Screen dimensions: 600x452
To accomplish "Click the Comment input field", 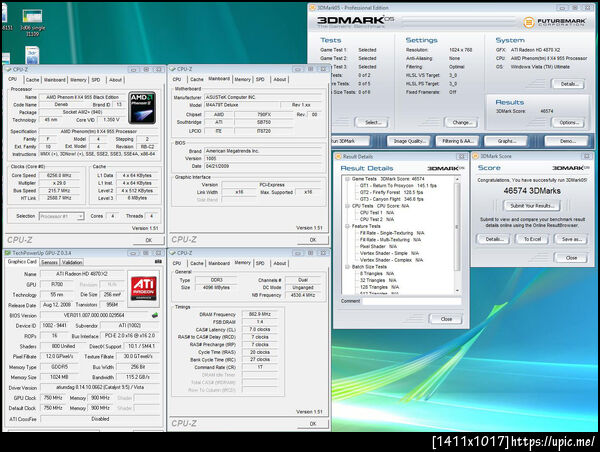I will (412, 301).
